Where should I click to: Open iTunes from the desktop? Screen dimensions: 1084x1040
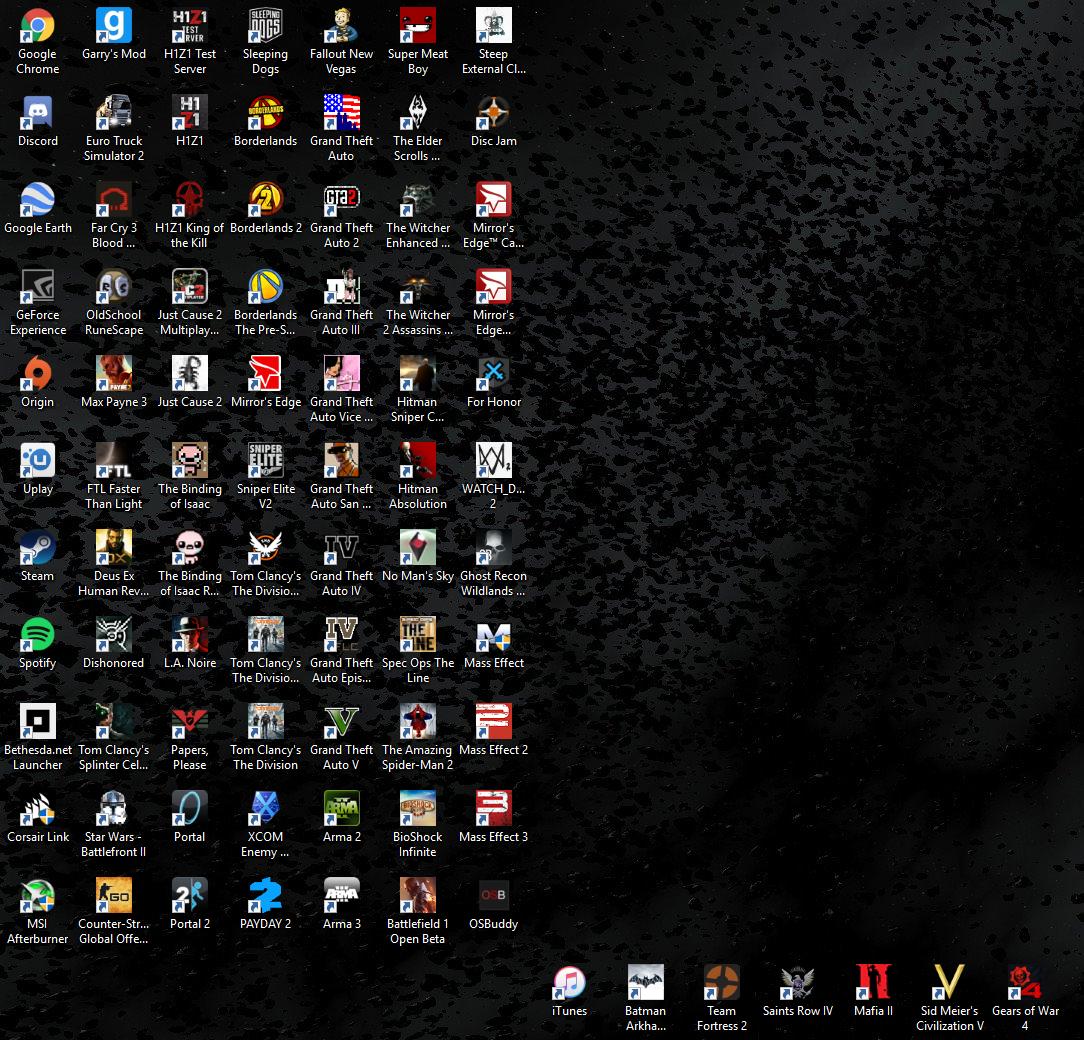pos(569,981)
